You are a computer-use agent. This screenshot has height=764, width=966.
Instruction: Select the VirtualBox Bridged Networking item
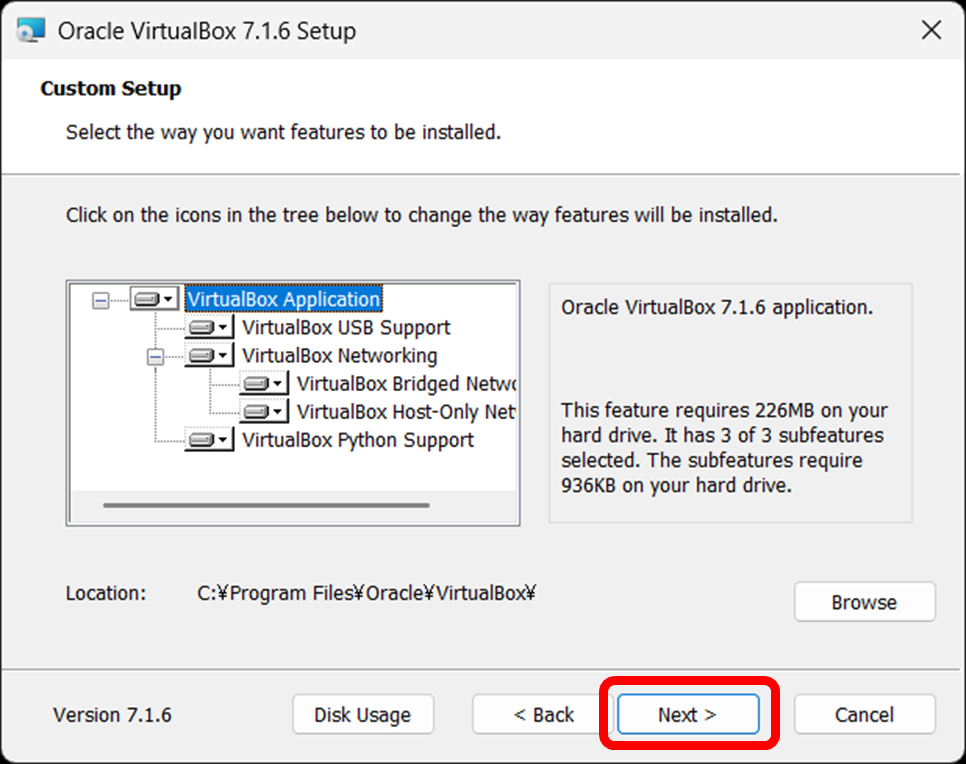pyautogui.click(x=406, y=384)
